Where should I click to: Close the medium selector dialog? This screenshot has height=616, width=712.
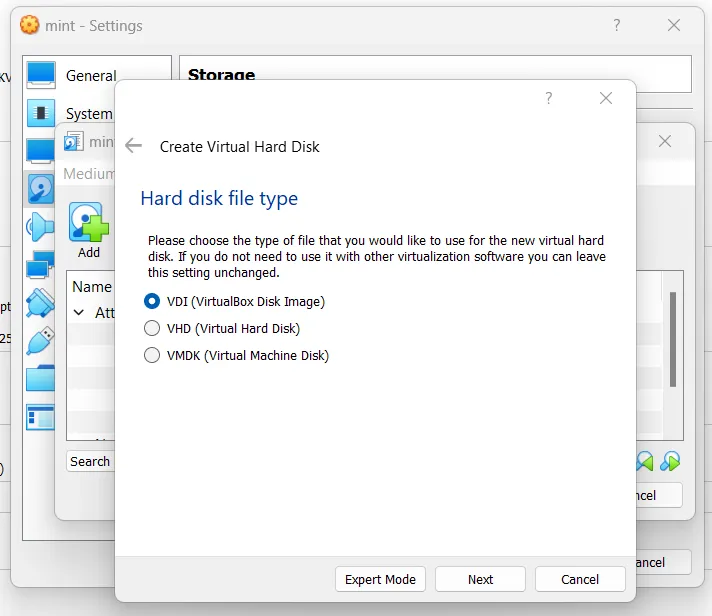(665, 141)
